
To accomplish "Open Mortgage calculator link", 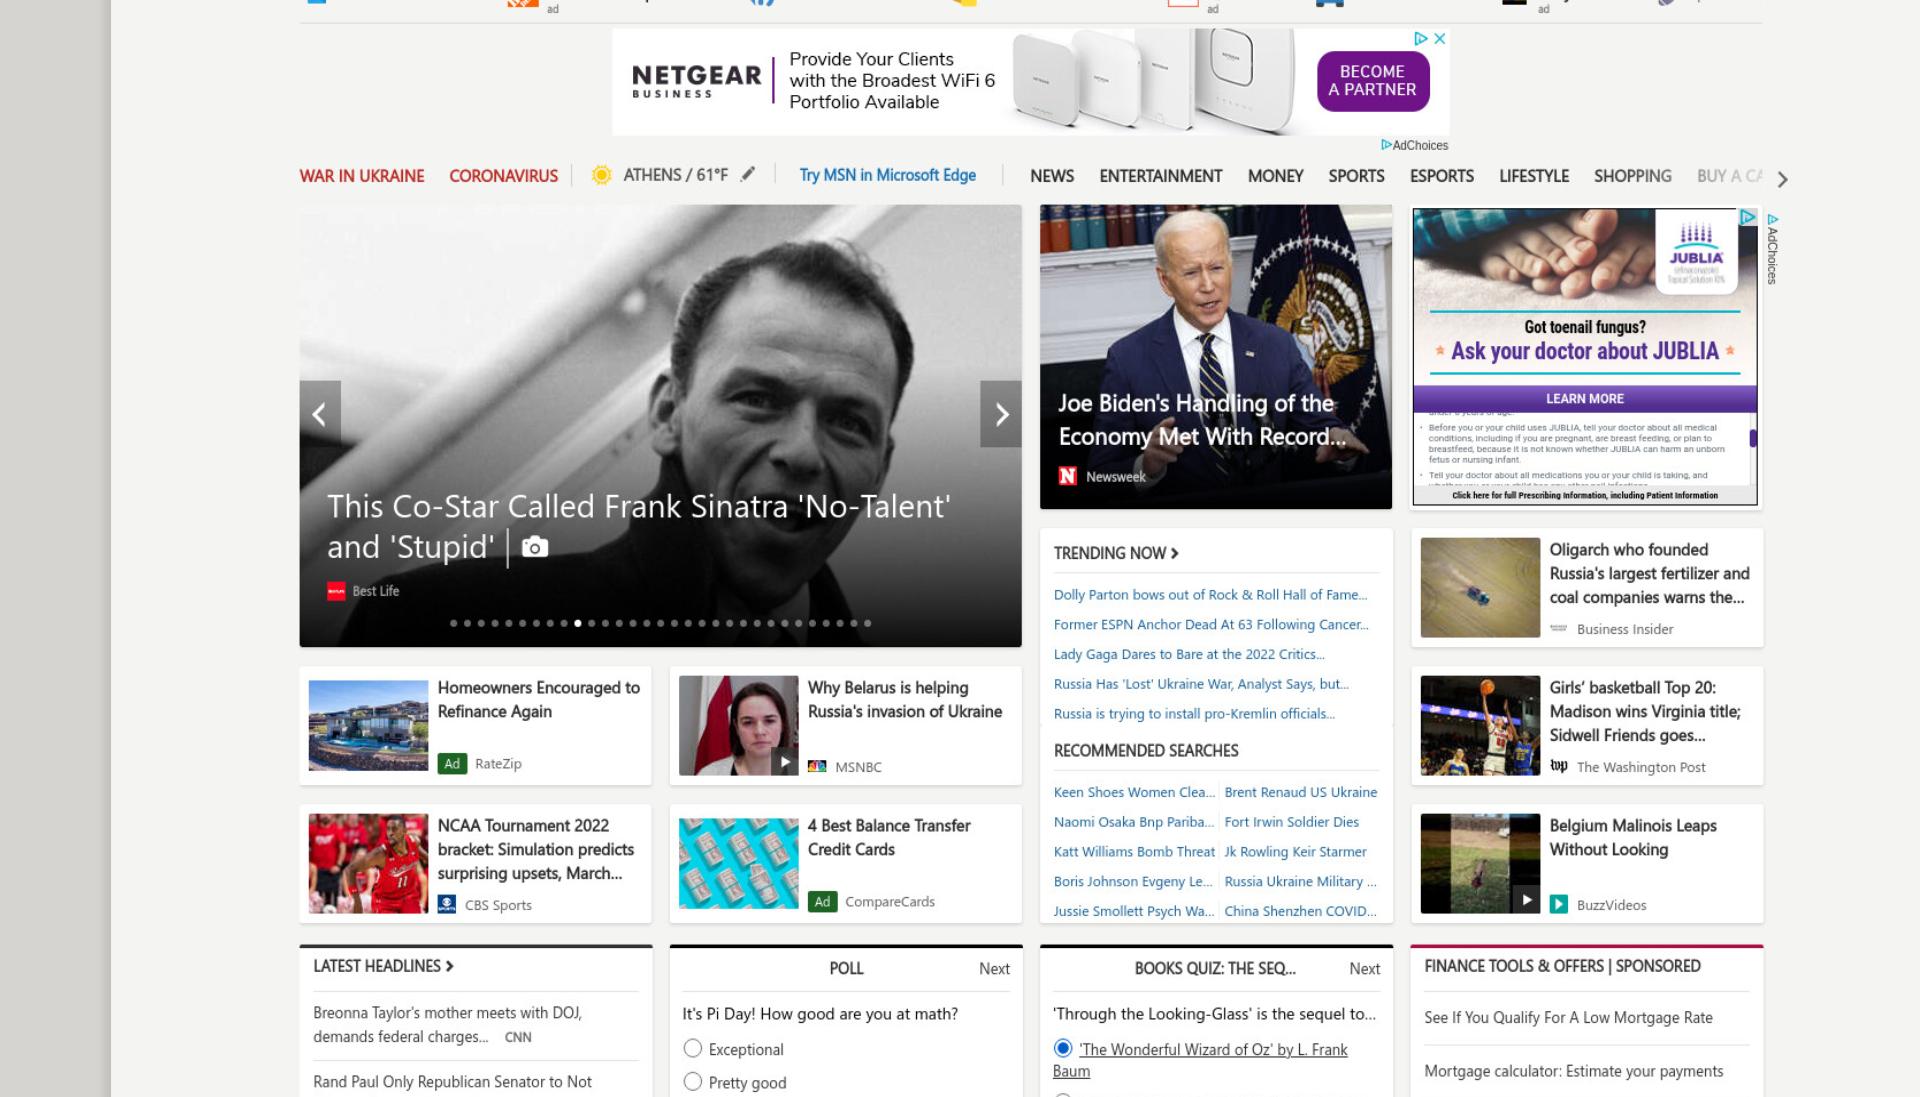I will click(x=1573, y=1071).
